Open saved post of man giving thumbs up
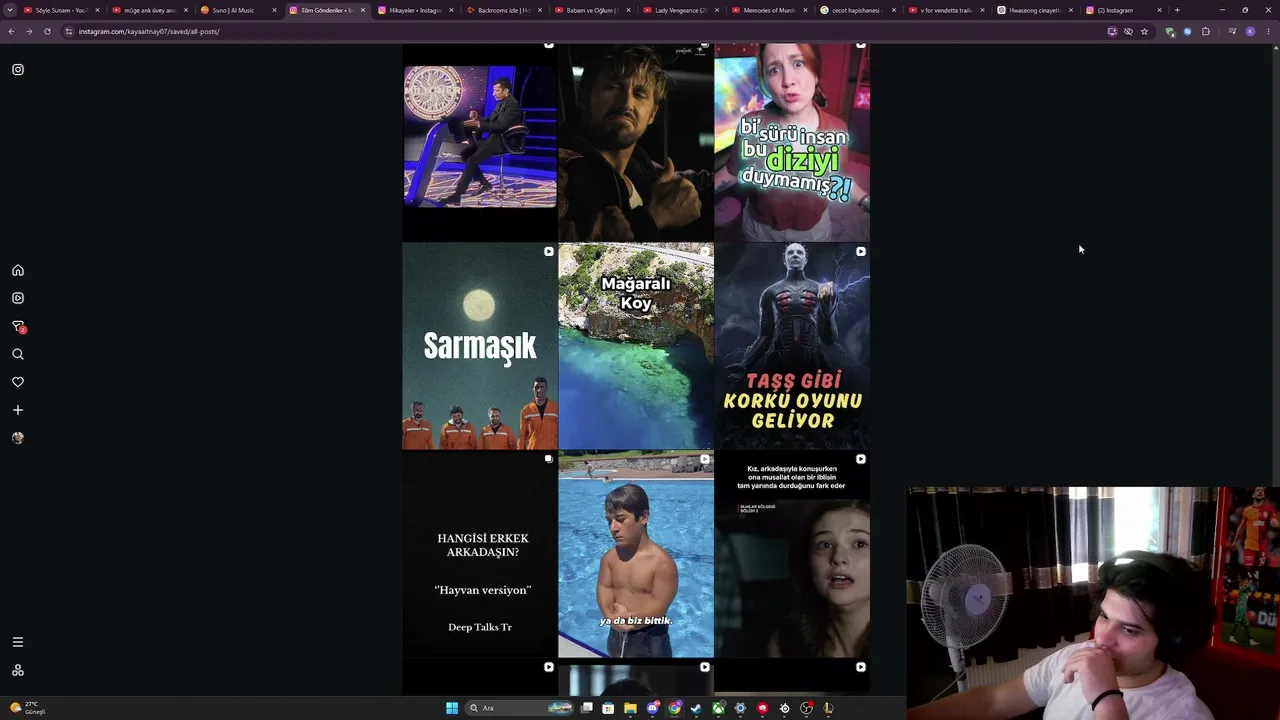This screenshot has height=720, width=1280. 636,140
